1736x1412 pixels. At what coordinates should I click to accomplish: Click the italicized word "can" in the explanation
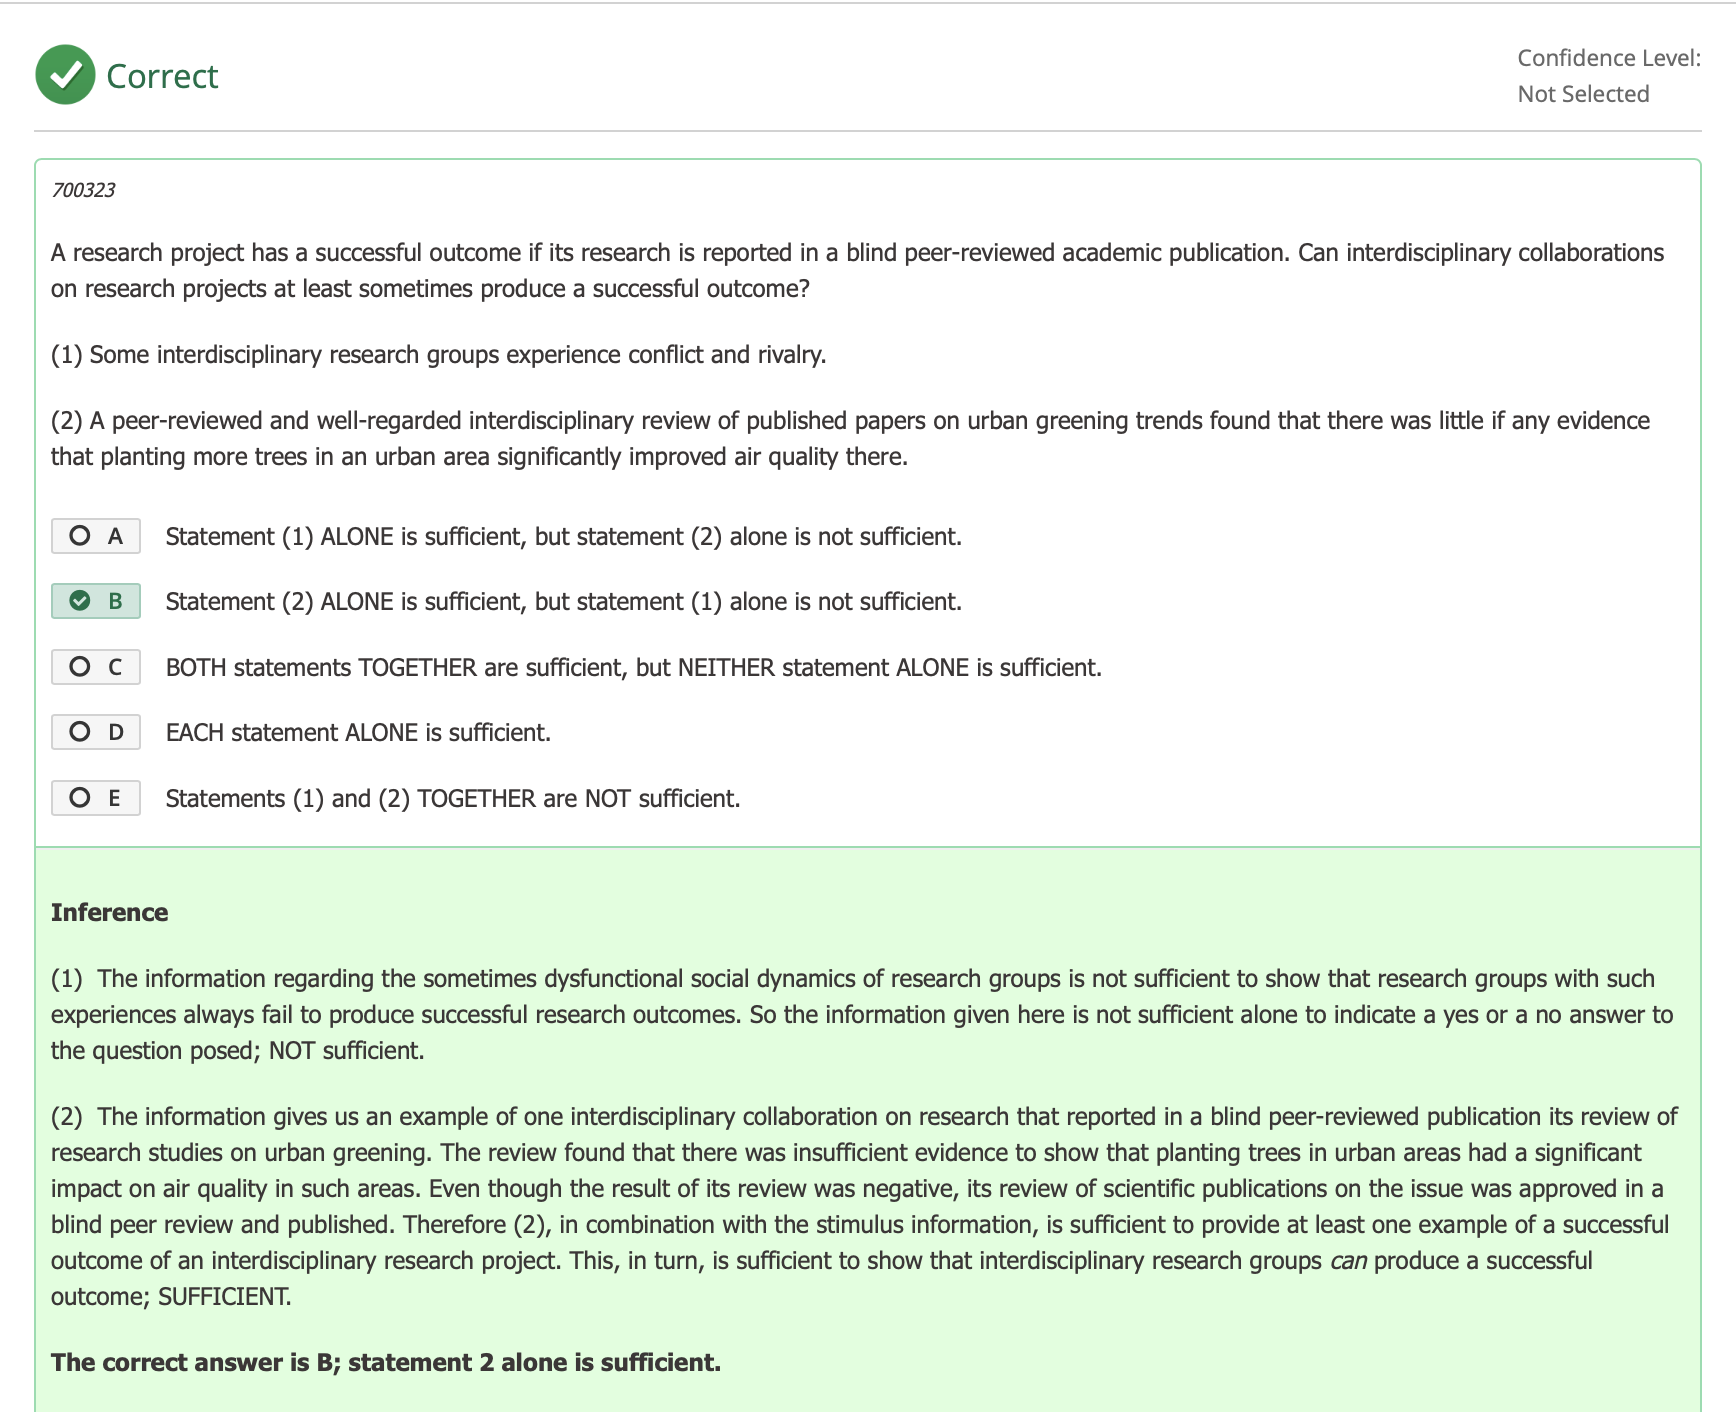click(x=1347, y=1261)
